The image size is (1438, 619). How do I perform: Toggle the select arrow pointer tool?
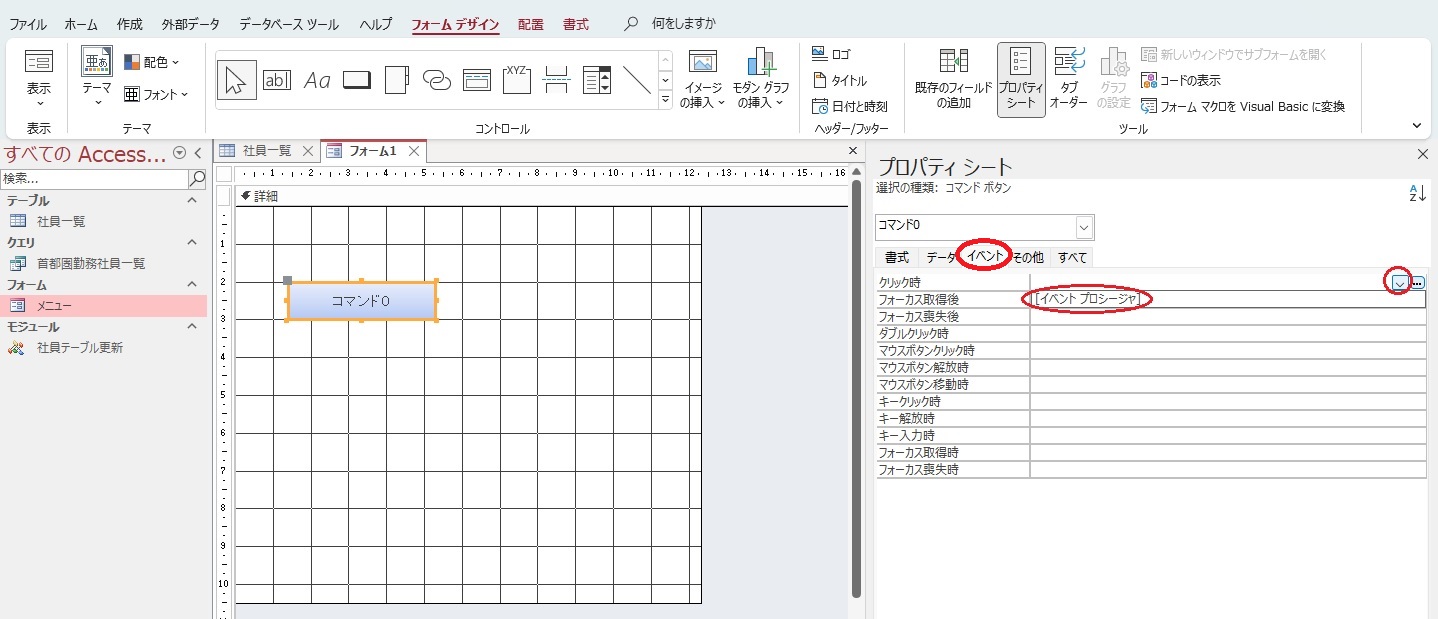(236, 80)
